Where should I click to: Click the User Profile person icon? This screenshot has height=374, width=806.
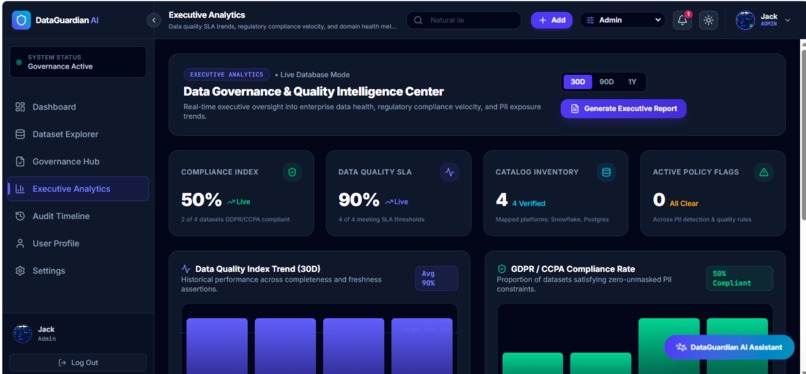[x=20, y=243]
